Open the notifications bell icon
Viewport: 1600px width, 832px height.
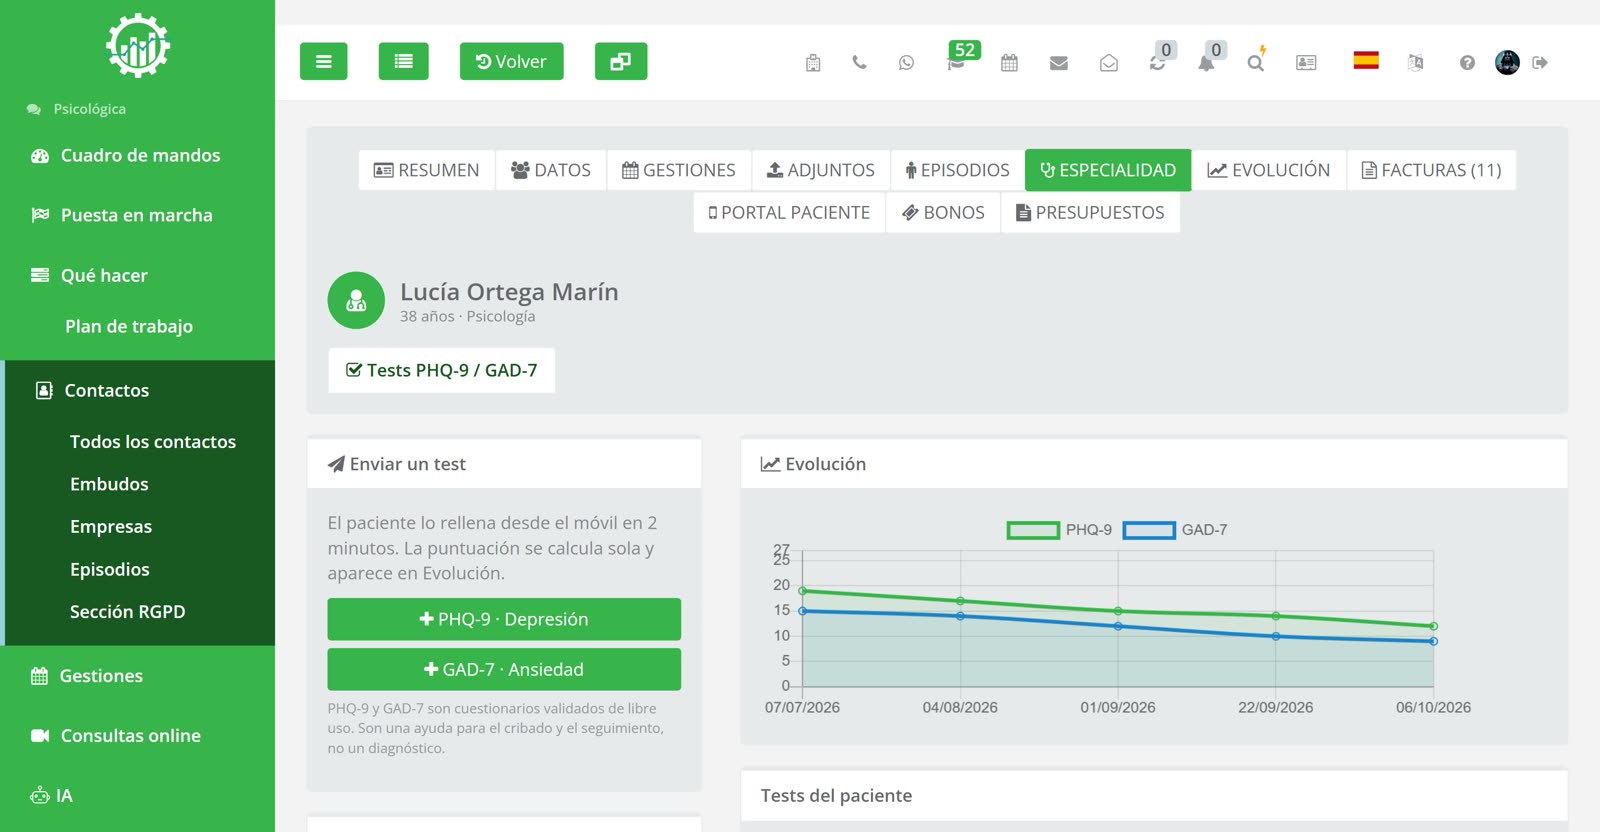point(1207,62)
